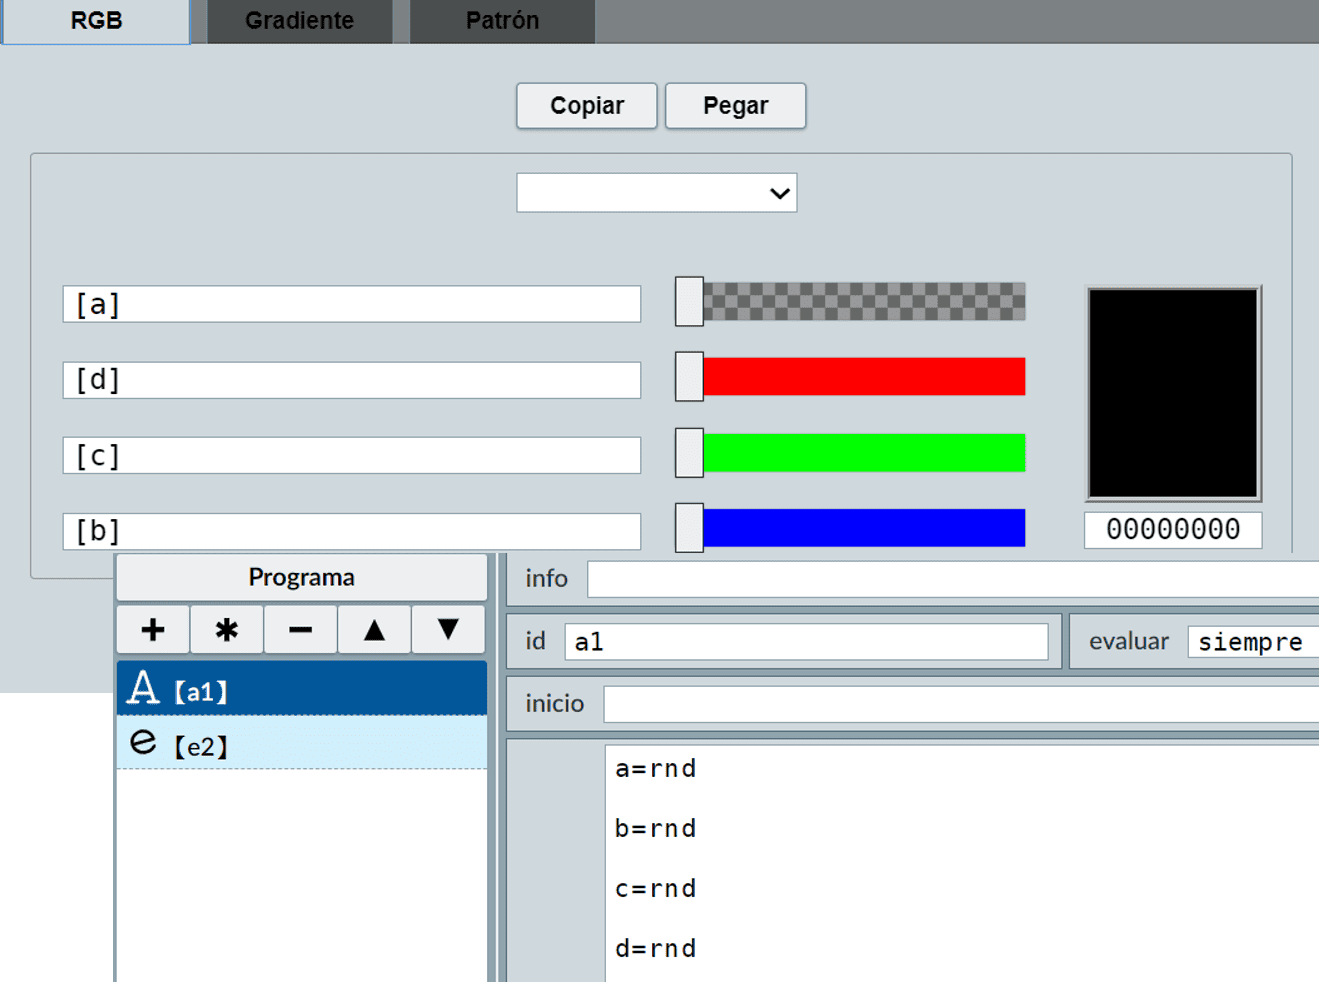Select the RGB tab
1319x982 pixels.
click(x=96, y=21)
